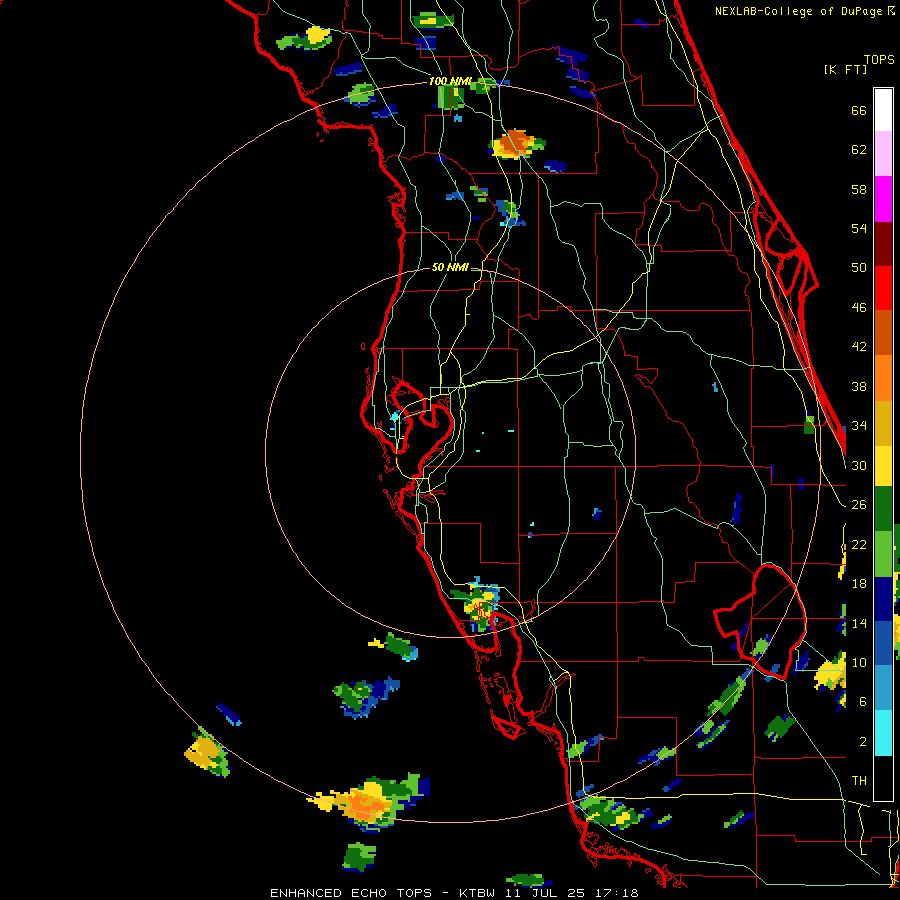Click the "TH" legend label
Image resolution: width=900 pixels, height=900 pixels.
click(859, 781)
